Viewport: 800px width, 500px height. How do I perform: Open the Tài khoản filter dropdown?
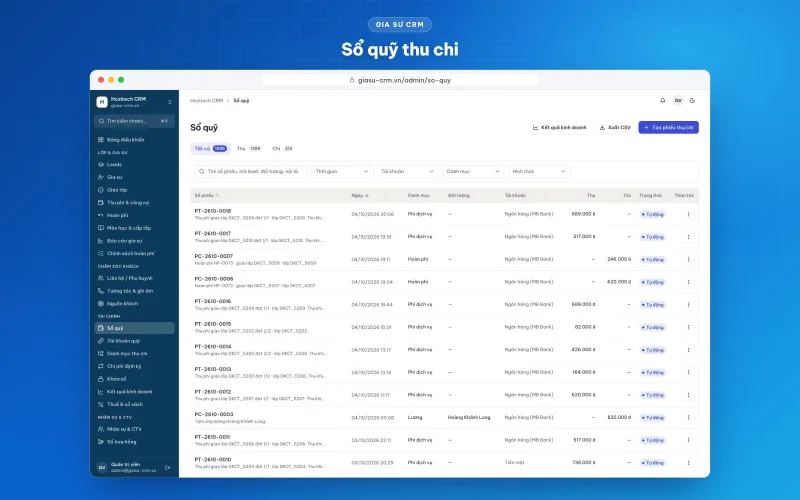(x=407, y=171)
